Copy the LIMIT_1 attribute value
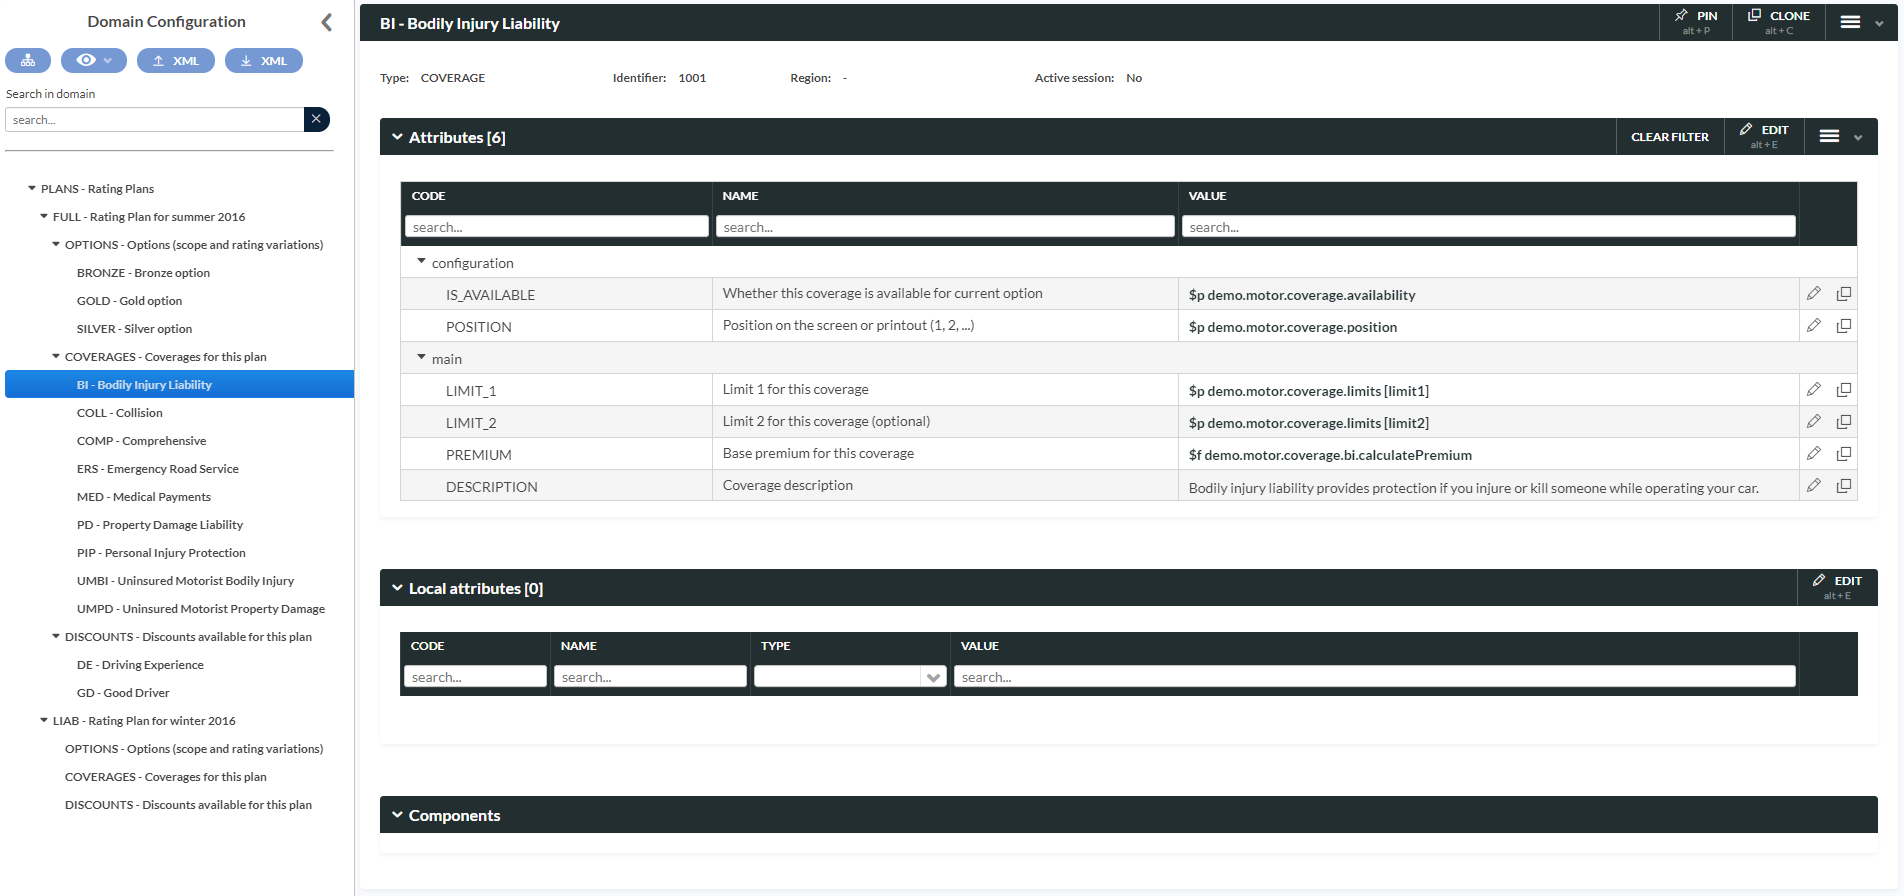 tap(1844, 390)
